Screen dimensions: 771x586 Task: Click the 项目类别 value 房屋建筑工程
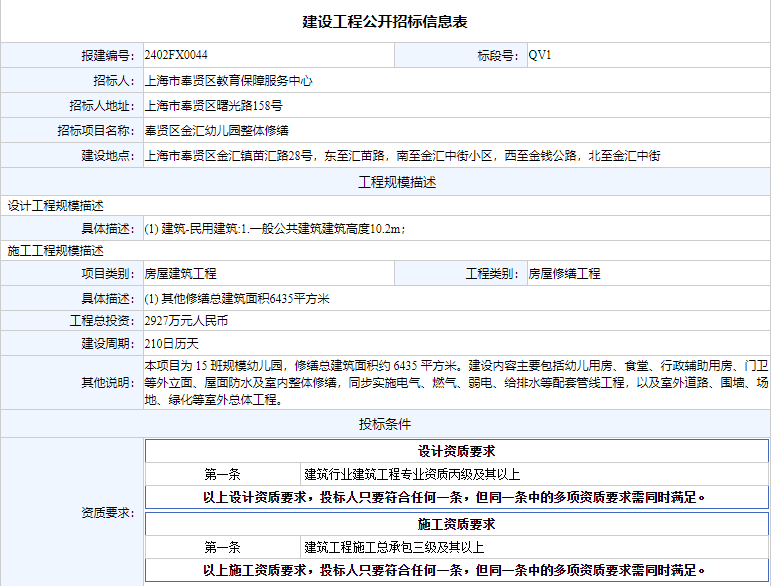pyautogui.click(x=180, y=274)
